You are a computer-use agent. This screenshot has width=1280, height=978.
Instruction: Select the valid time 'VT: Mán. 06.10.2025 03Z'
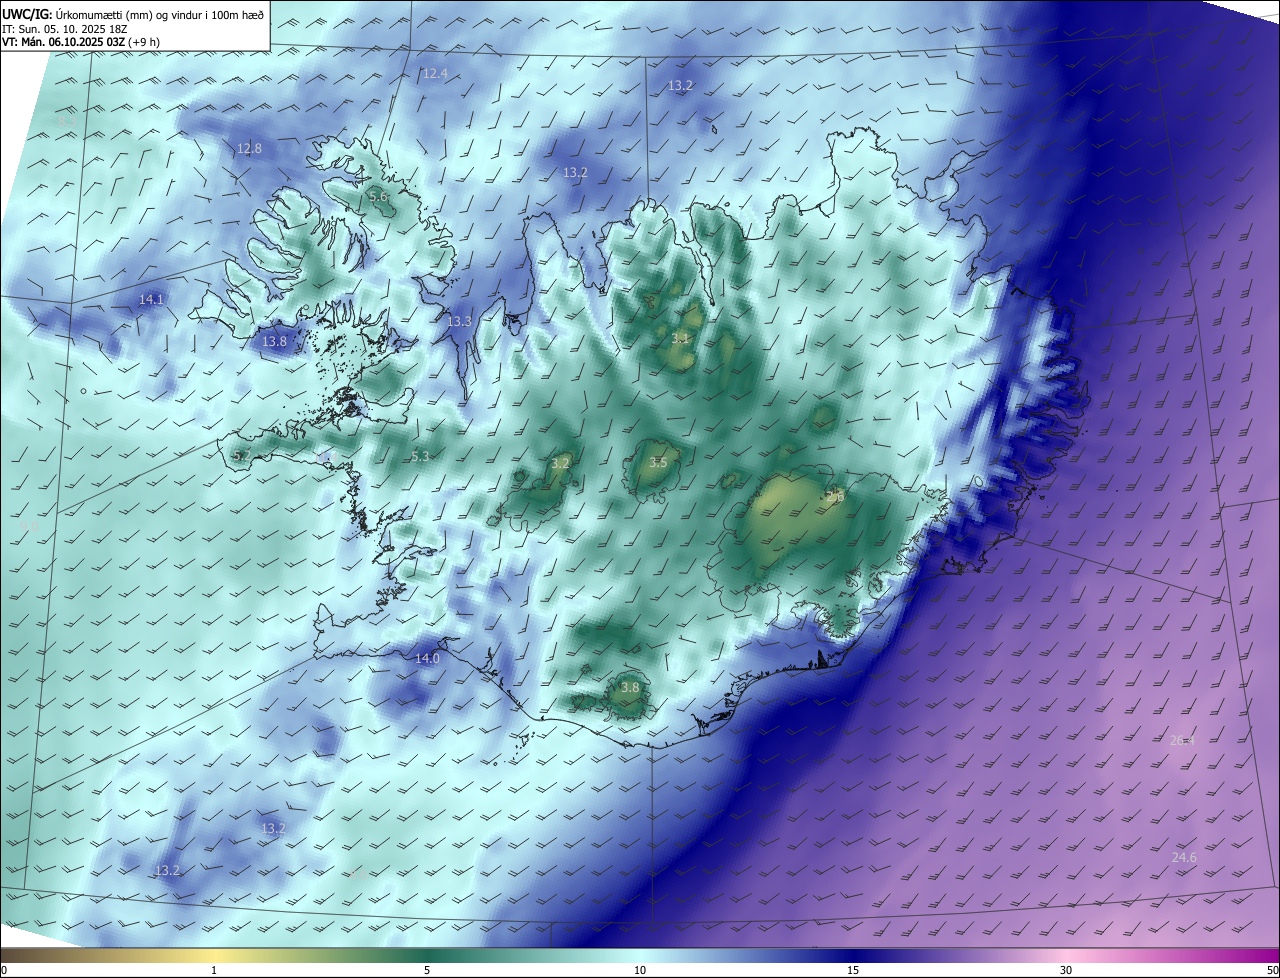click(x=64, y=42)
